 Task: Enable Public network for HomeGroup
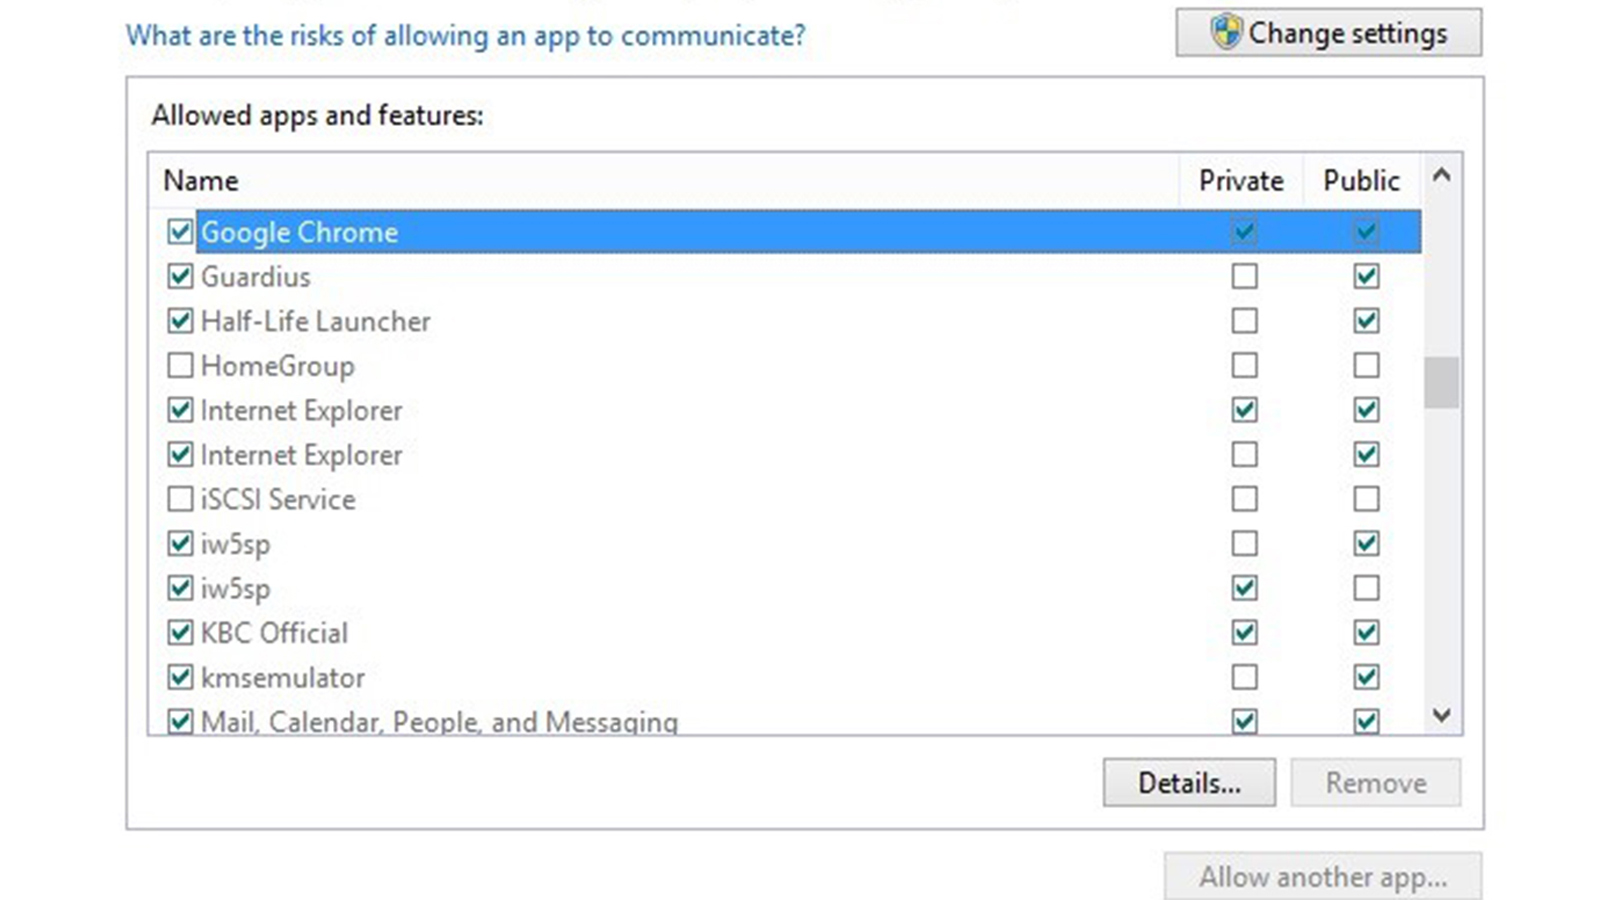(x=1366, y=365)
